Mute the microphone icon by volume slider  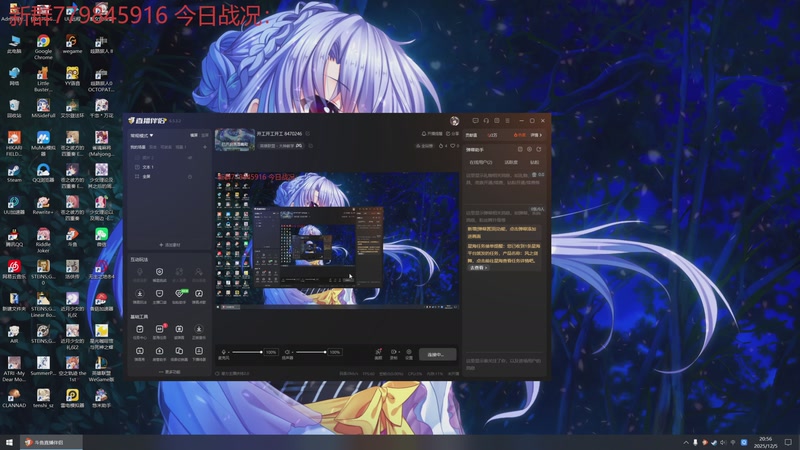[223, 352]
